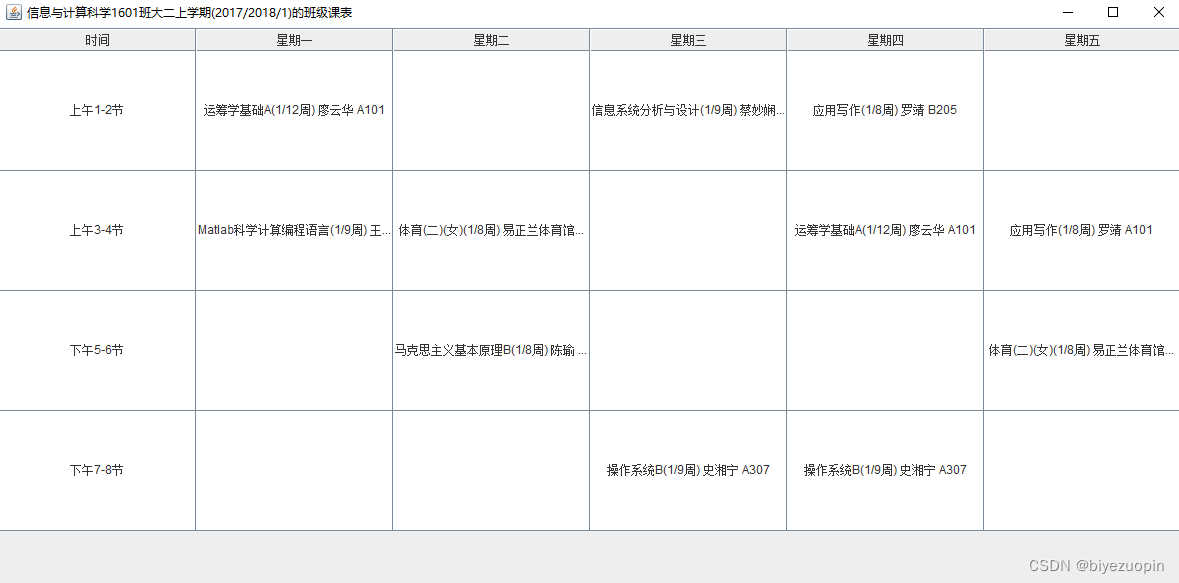Viewport: 1179px width, 583px height.
Task: Maximize the class schedule window
Action: (x=1113, y=12)
